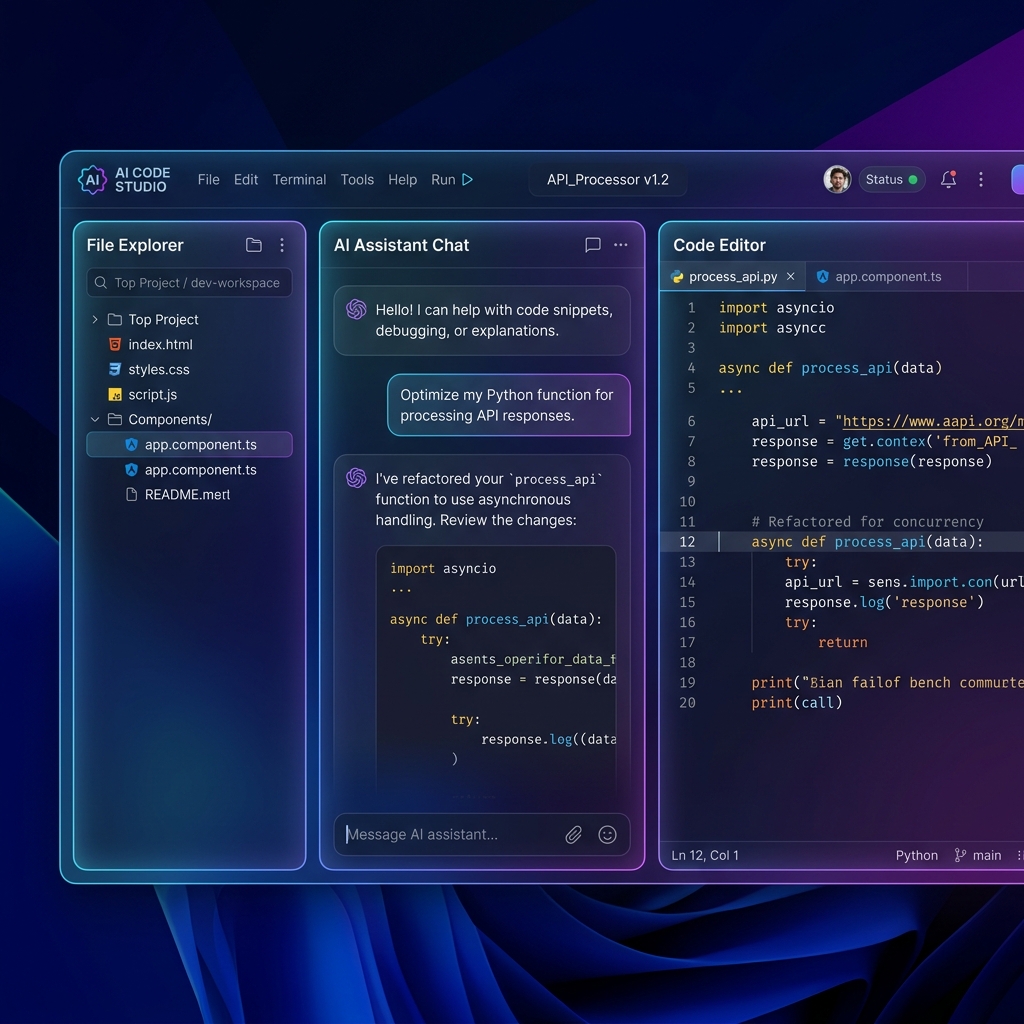
Task: Click the AI Code Studio logo
Action: [x=124, y=180]
